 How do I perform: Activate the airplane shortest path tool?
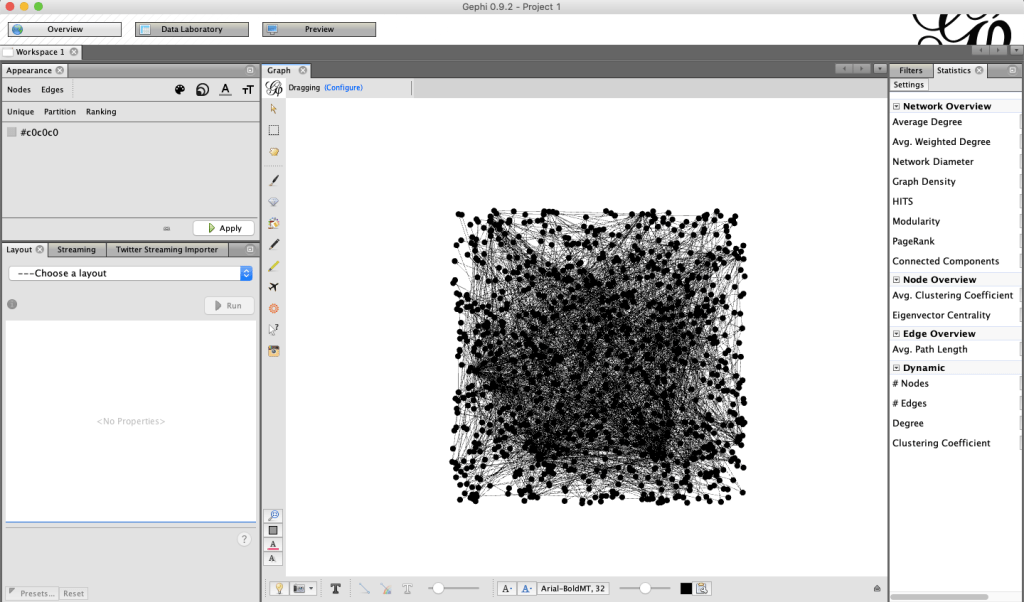(274, 287)
